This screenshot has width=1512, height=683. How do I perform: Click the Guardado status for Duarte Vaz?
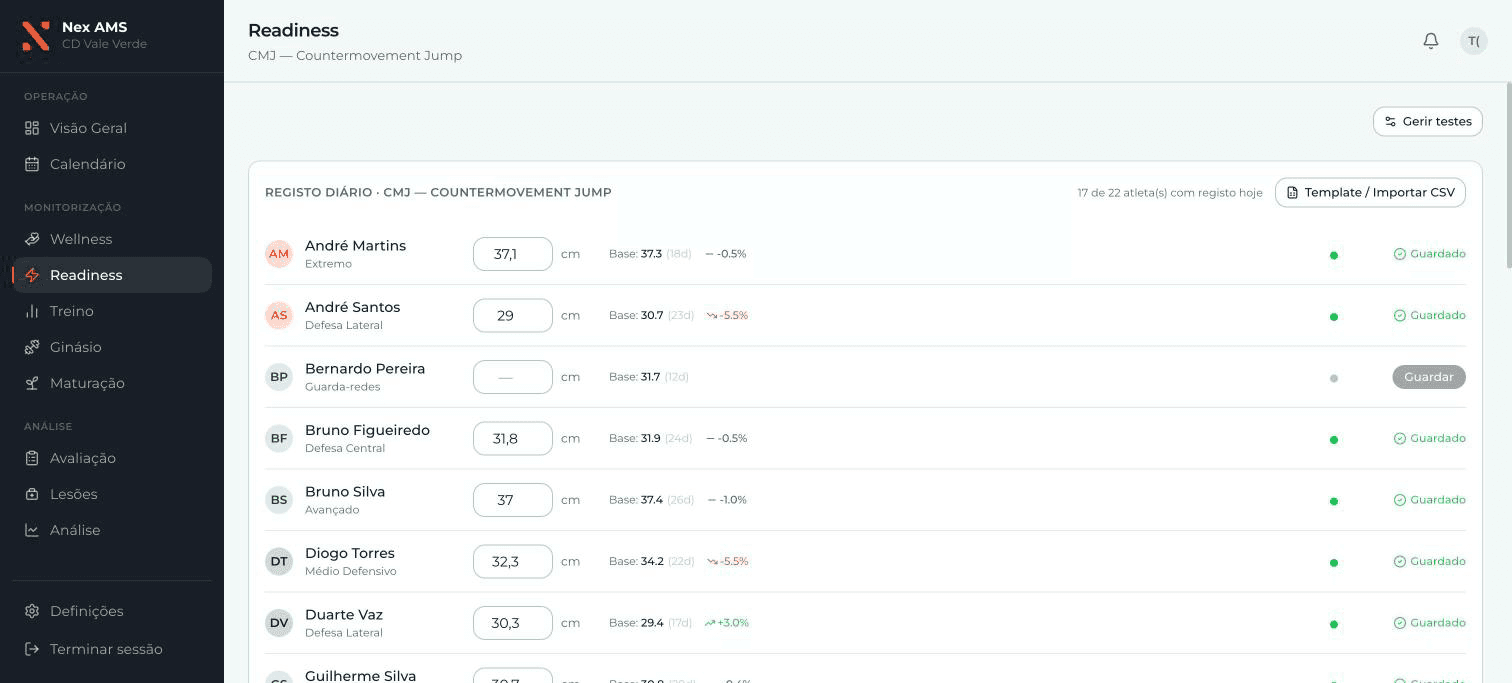click(x=1430, y=623)
